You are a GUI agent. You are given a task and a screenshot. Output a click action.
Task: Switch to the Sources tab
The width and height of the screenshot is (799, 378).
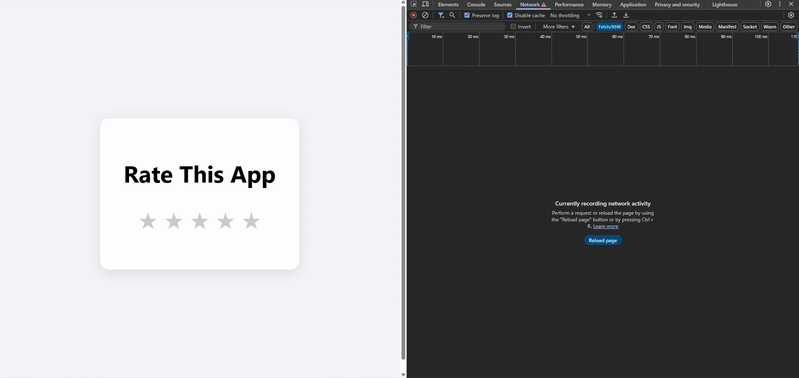coord(502,5)
